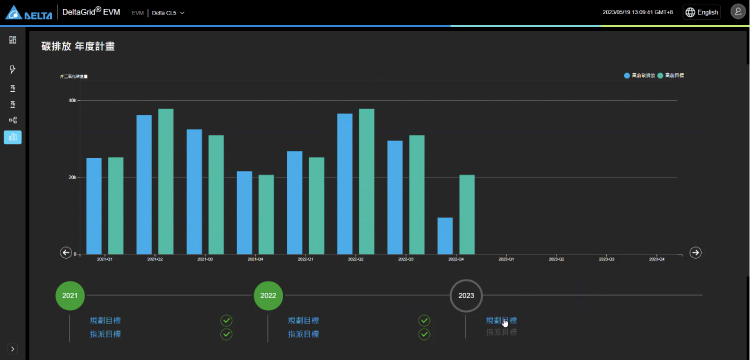Viewport: 750px width, 360px height.
Task: Click checkmark beside 2022 指派目標
Action: (x=424, y=334)
